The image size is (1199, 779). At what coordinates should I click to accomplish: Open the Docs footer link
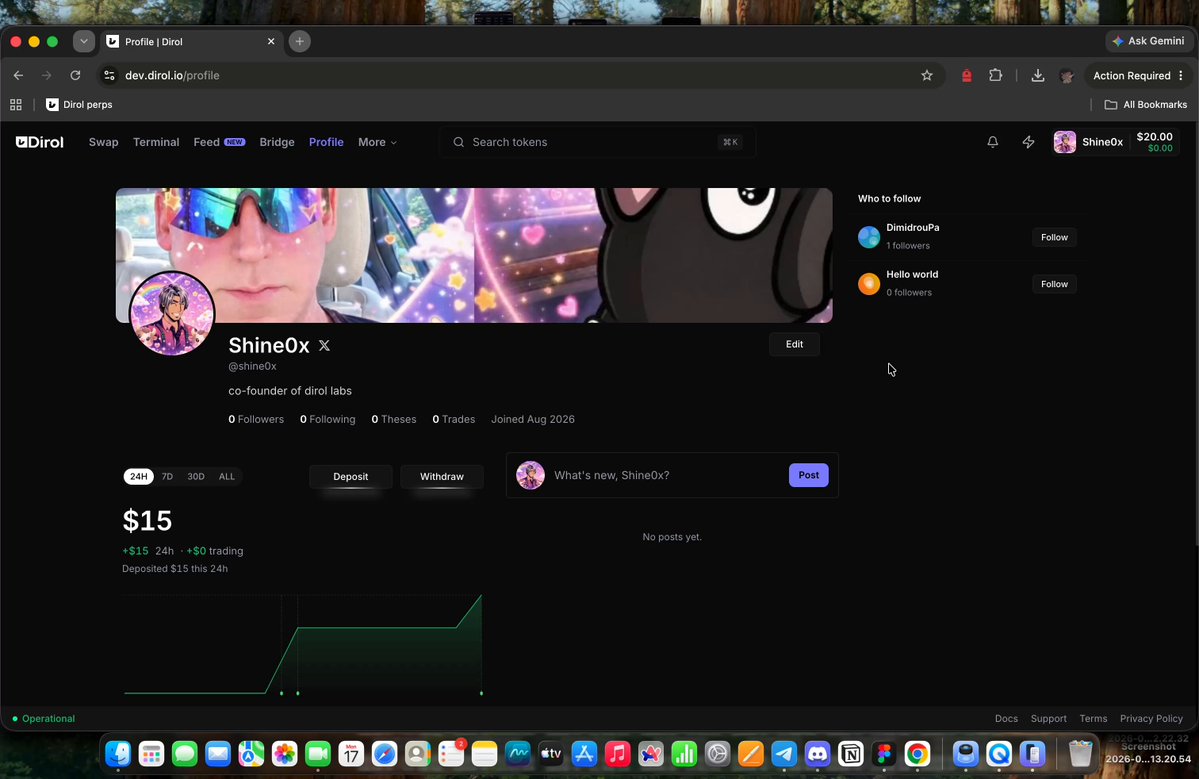pyautogui.click(x=1006, y=719)
